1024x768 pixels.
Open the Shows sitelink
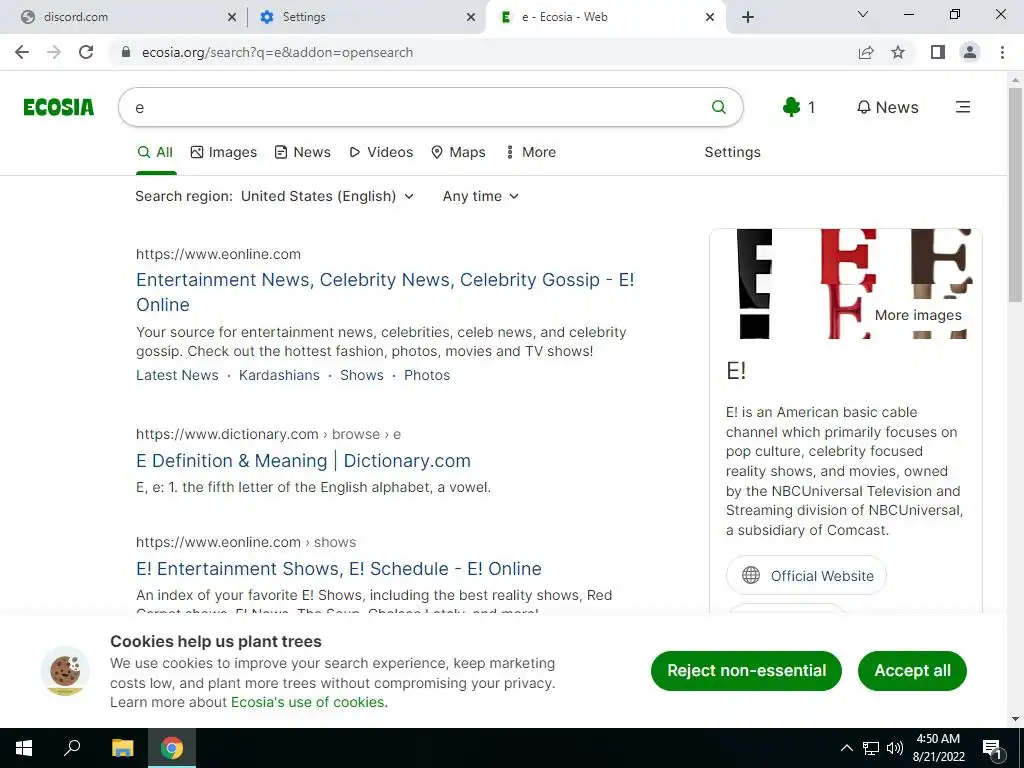click(x=361, y=375)
